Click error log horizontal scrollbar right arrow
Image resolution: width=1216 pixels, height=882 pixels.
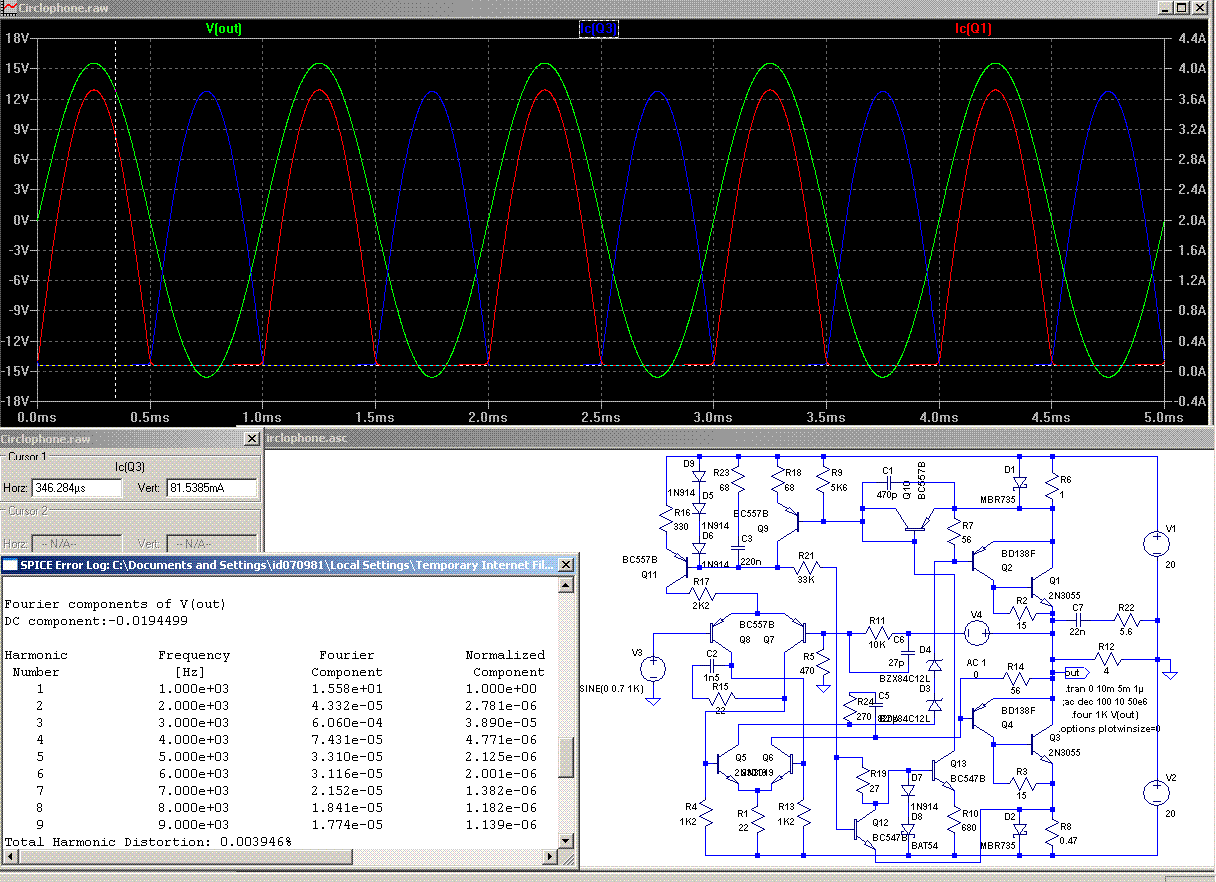(x=551, y=857)
